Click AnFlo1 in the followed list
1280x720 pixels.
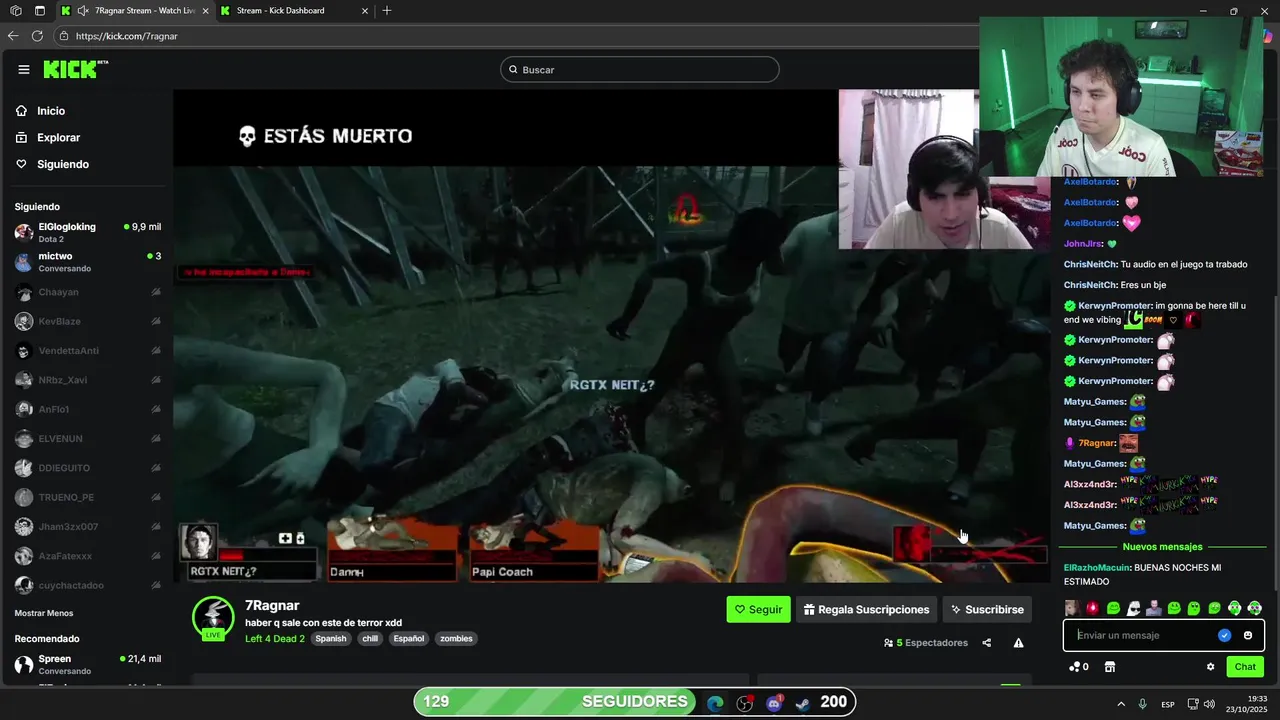coord(88,409)
